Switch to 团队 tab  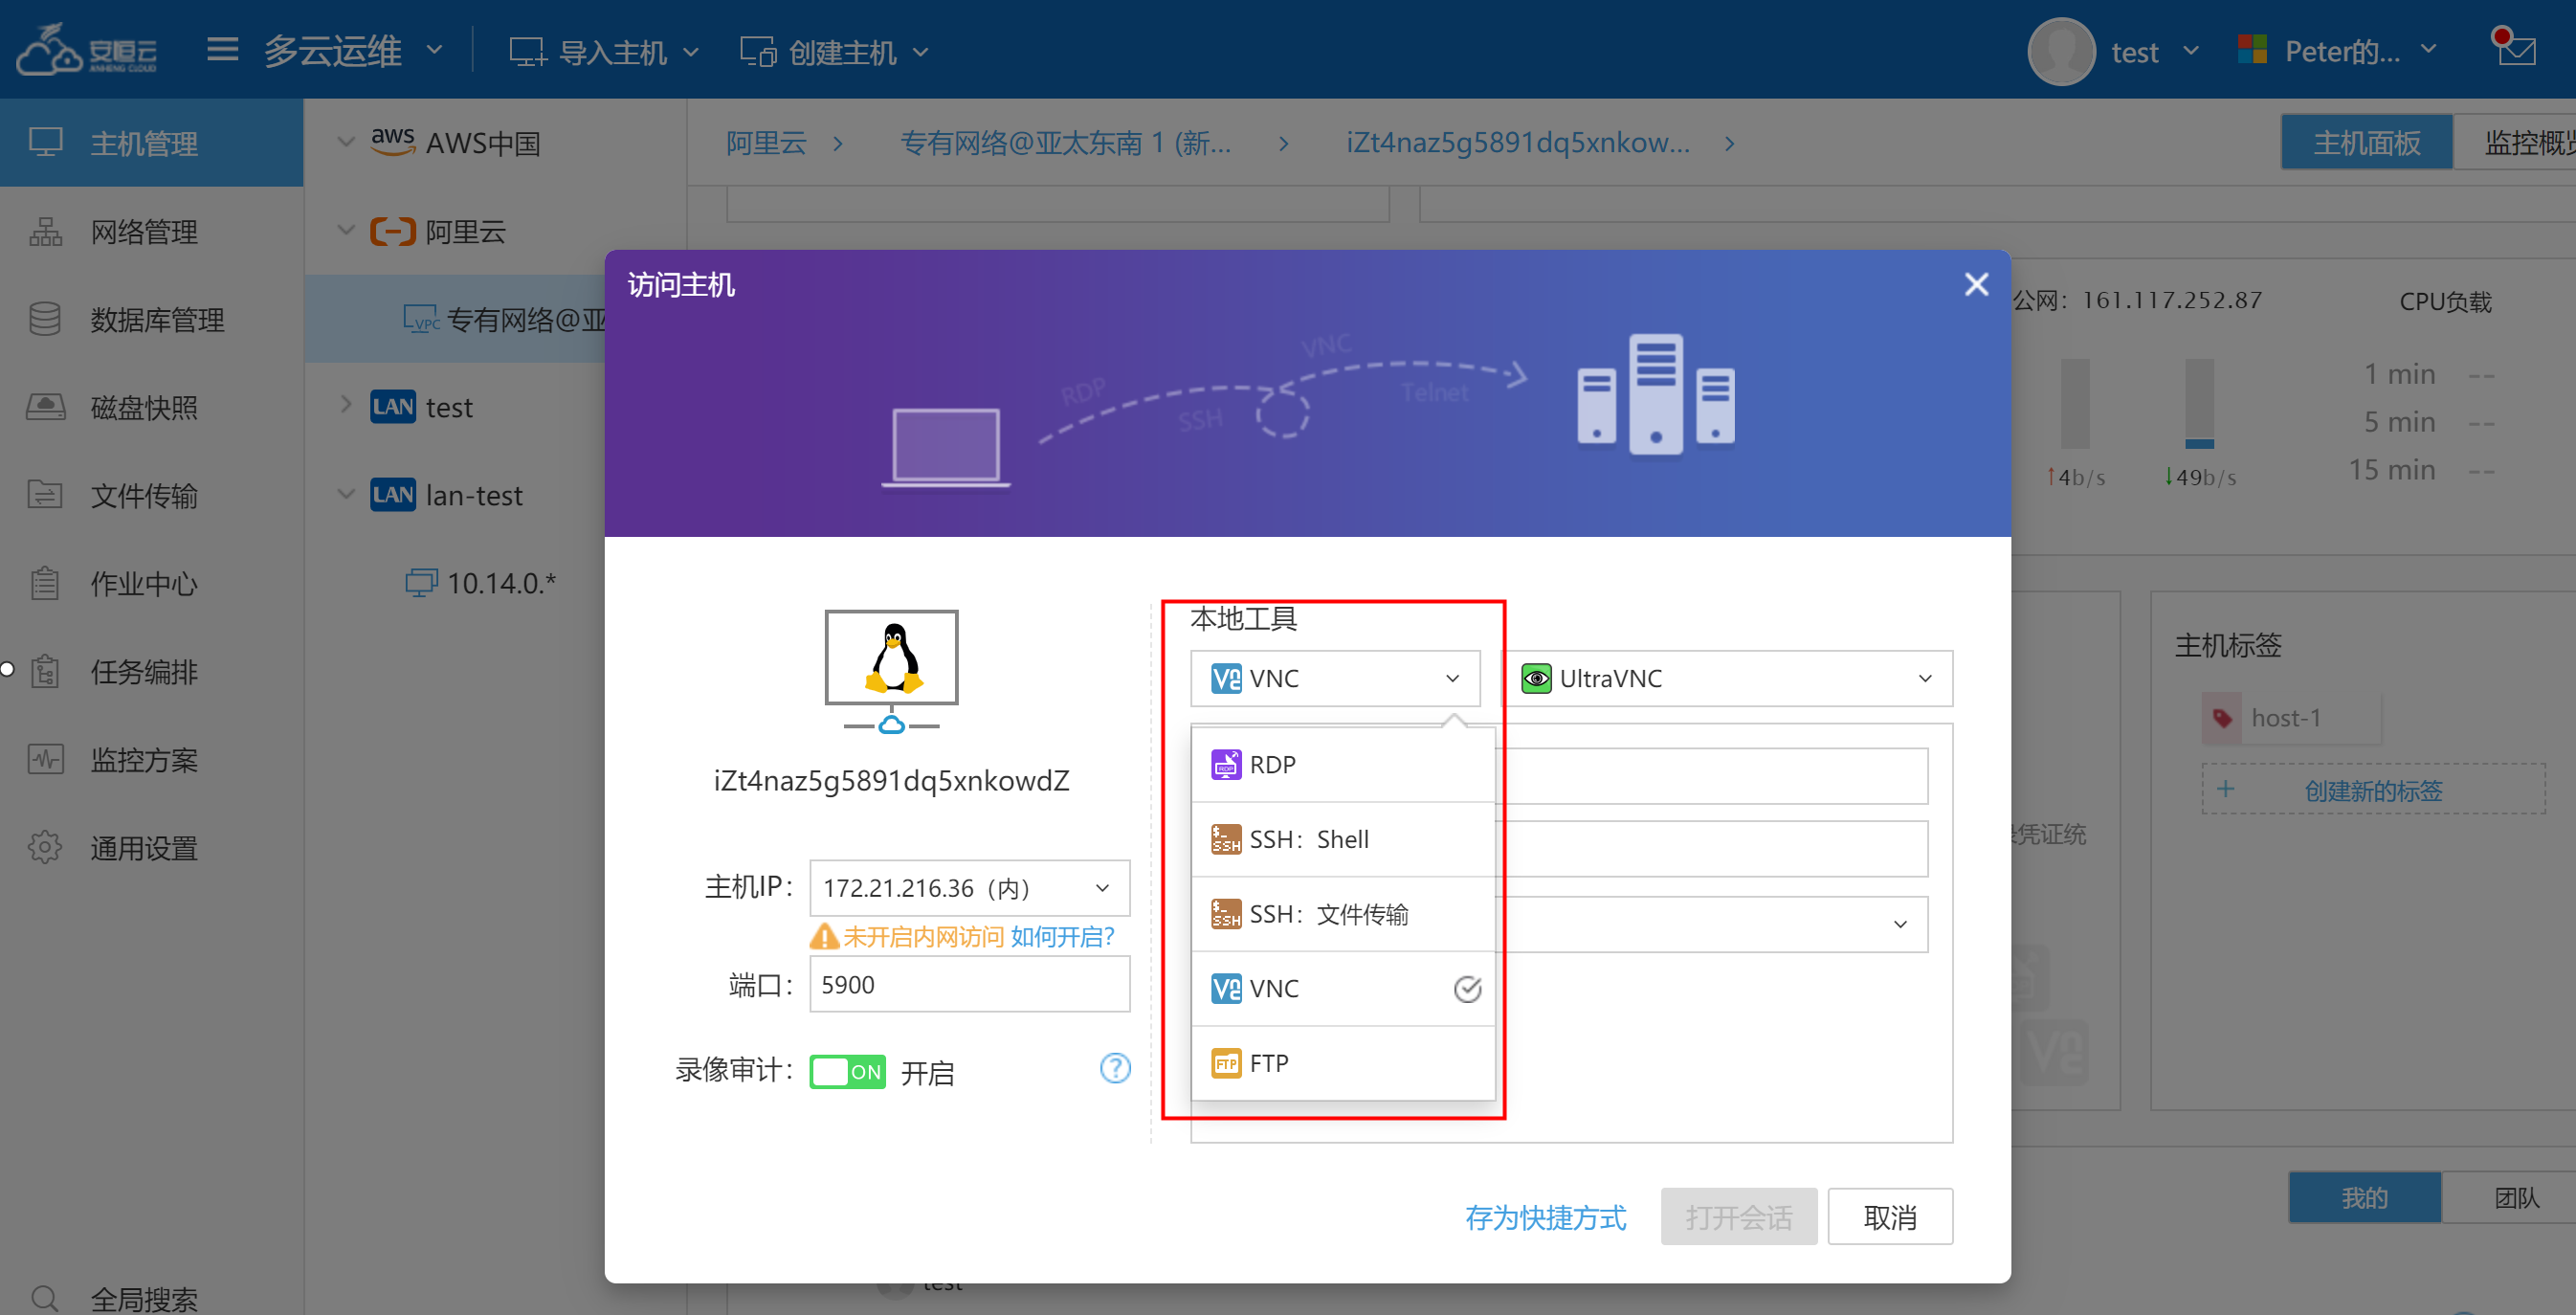point(2509,1197)
